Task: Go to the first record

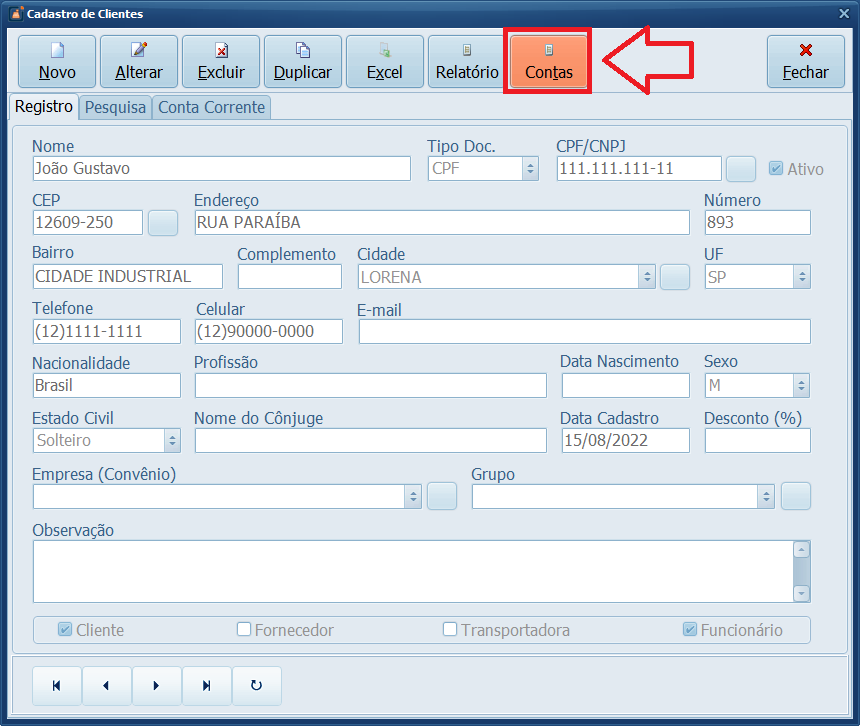Action: [57, 686]
